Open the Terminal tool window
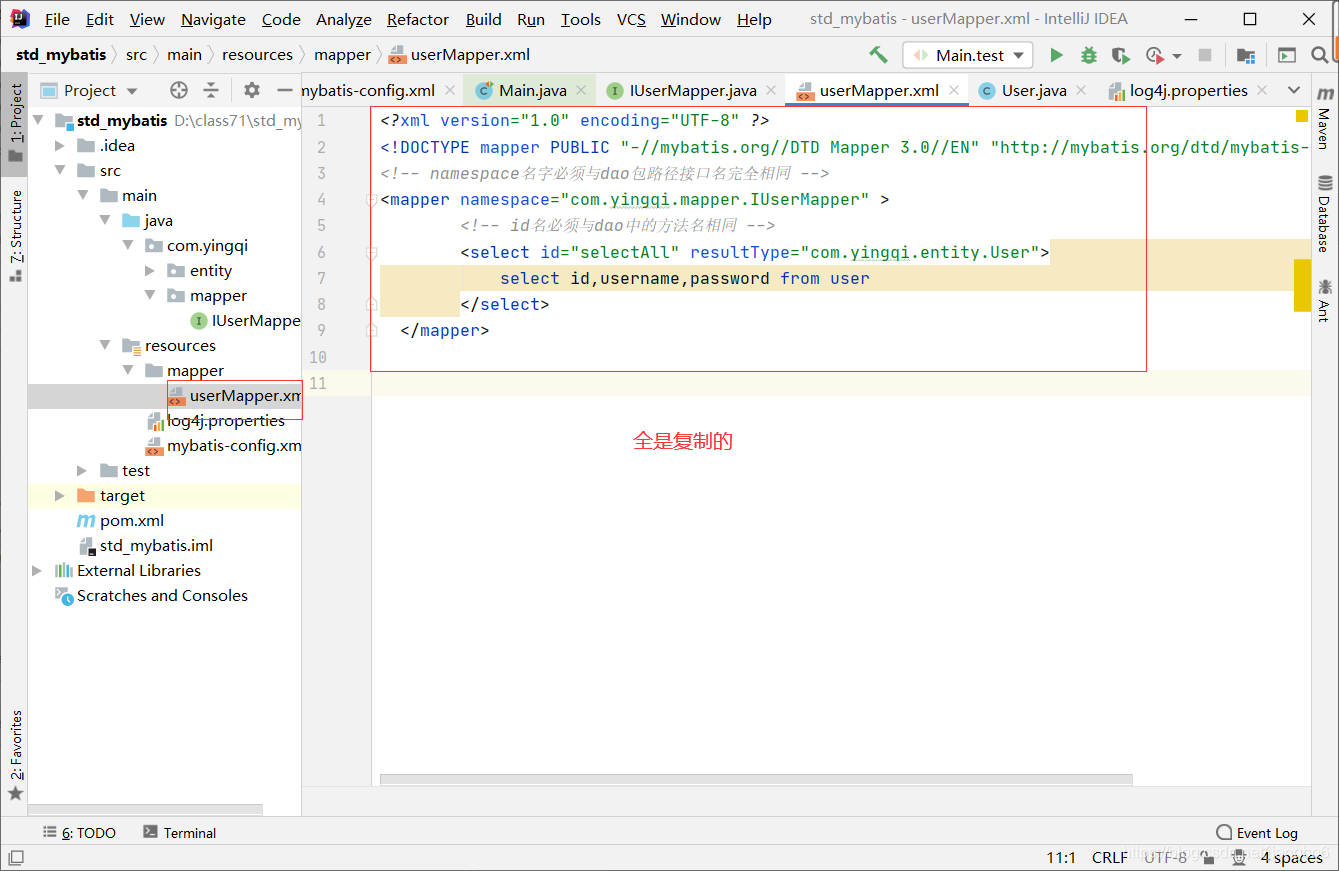 (180, 833)
